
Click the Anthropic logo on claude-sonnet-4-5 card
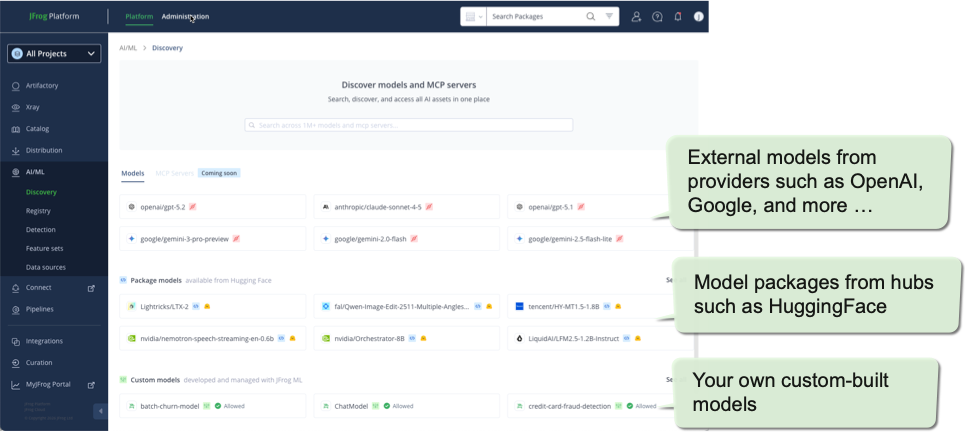(326, 207)
